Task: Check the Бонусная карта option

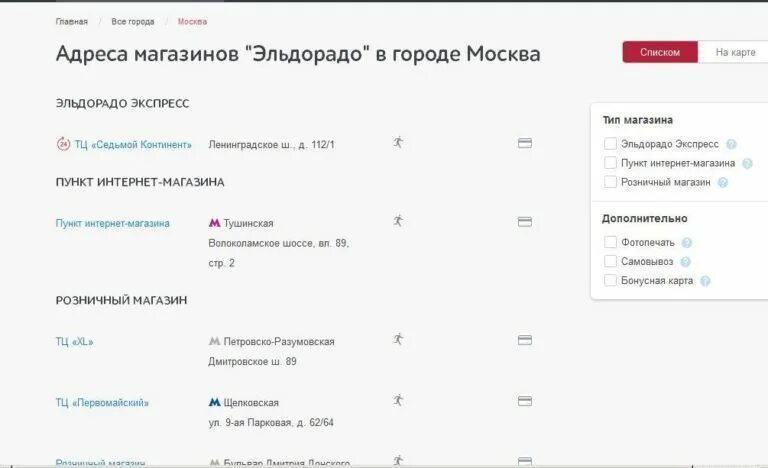Action: coord(610,280)
